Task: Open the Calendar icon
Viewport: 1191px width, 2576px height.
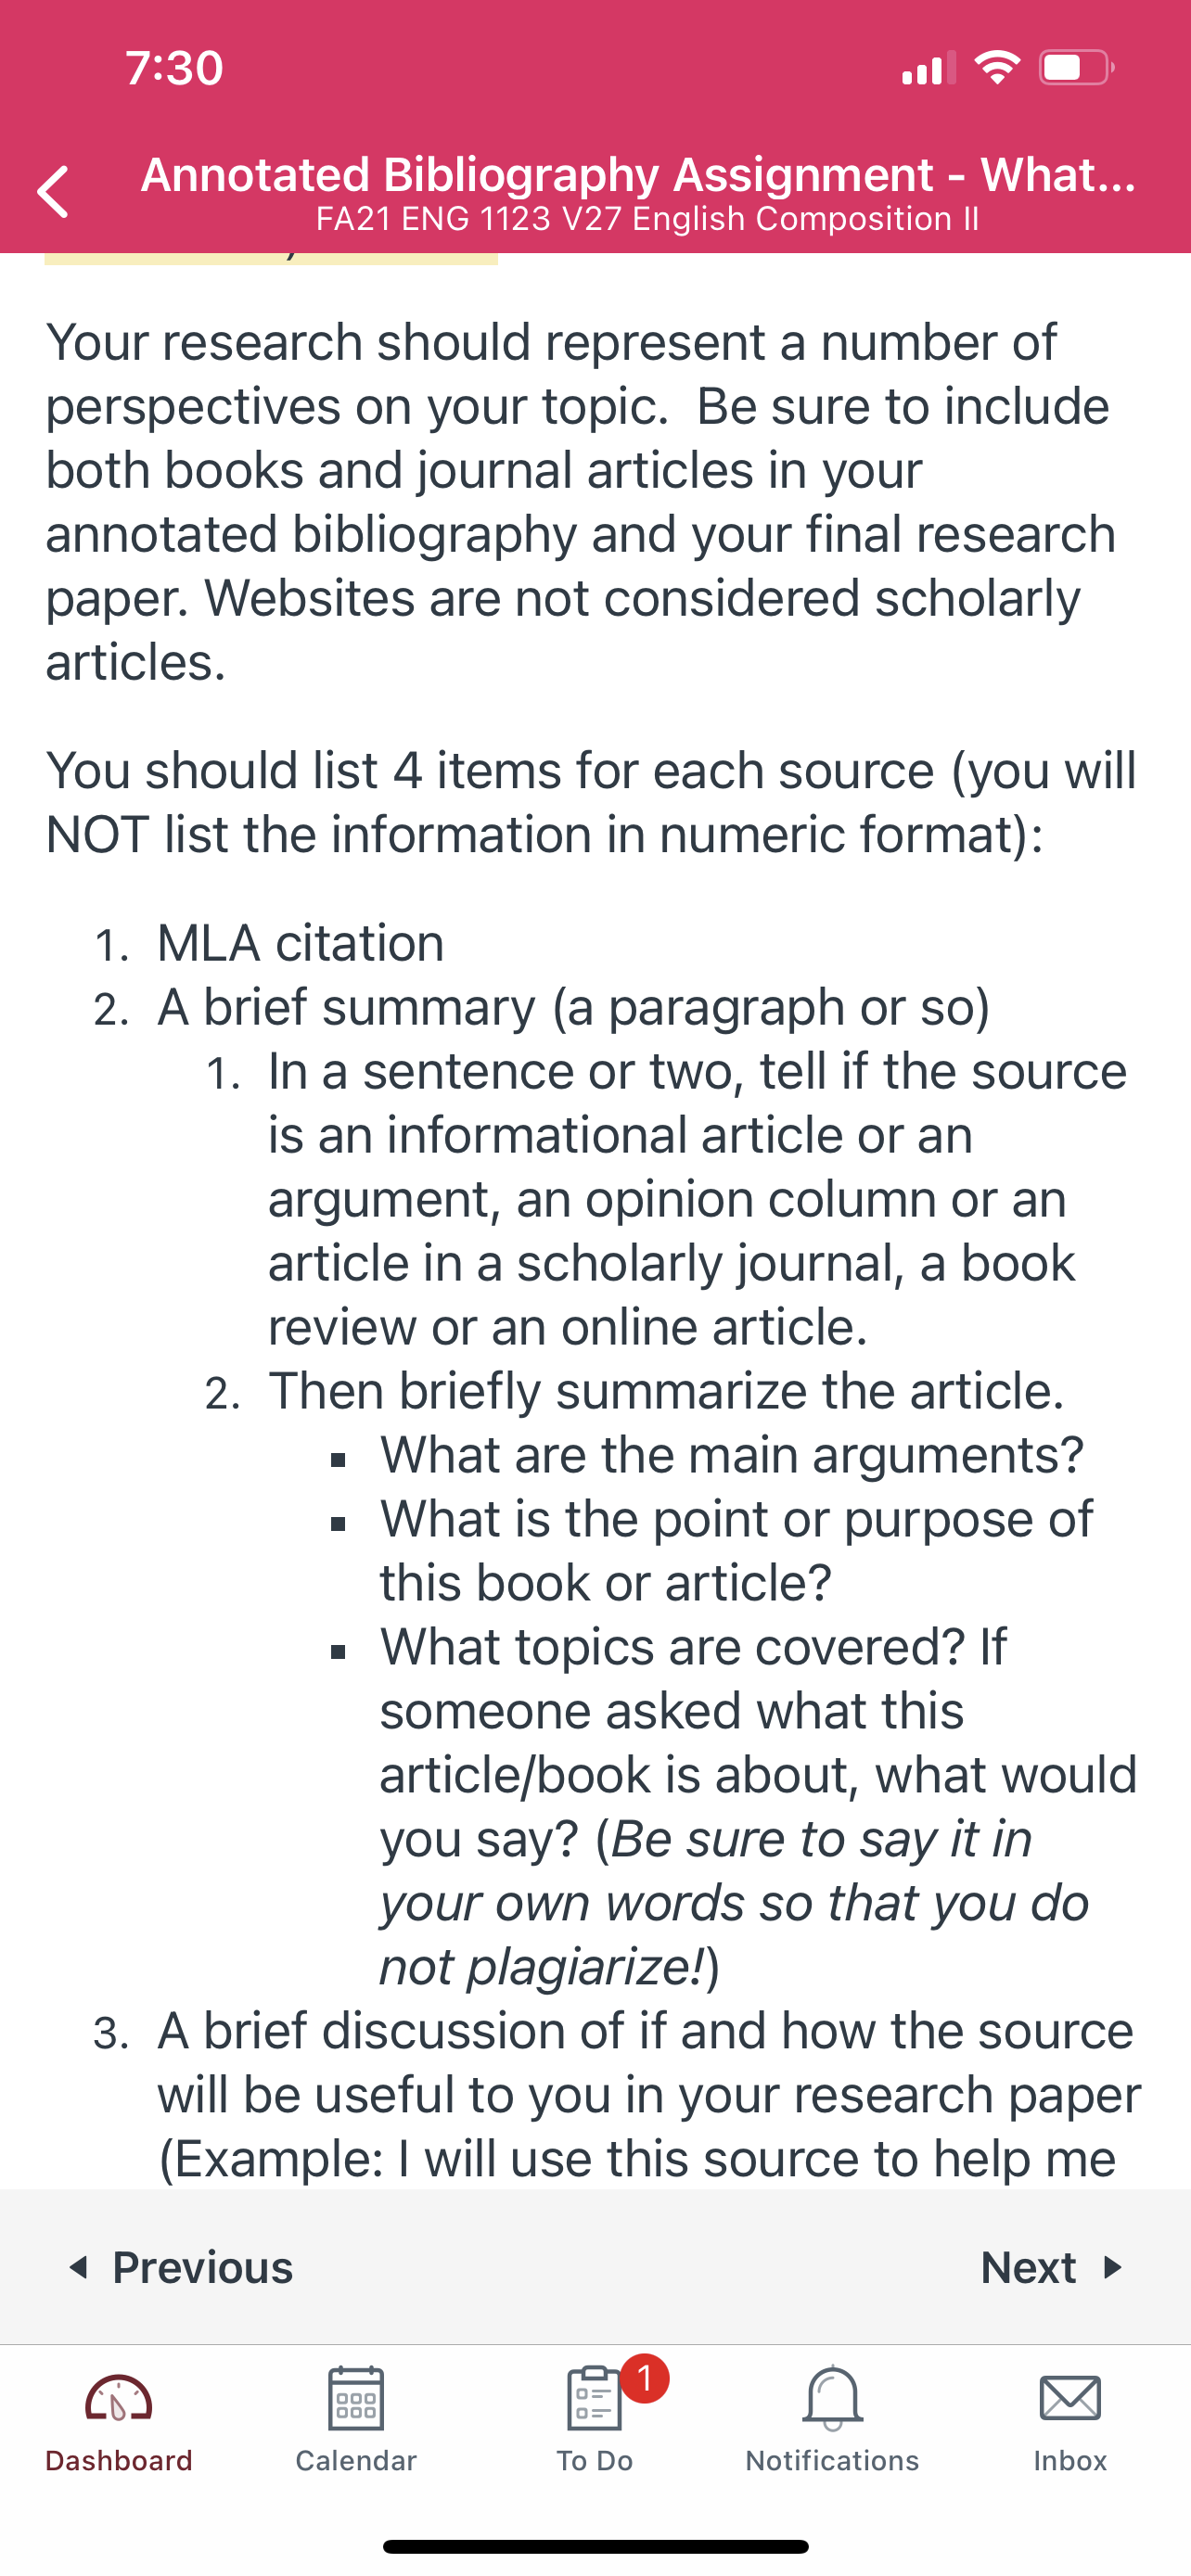Action: coord(356,2397)
